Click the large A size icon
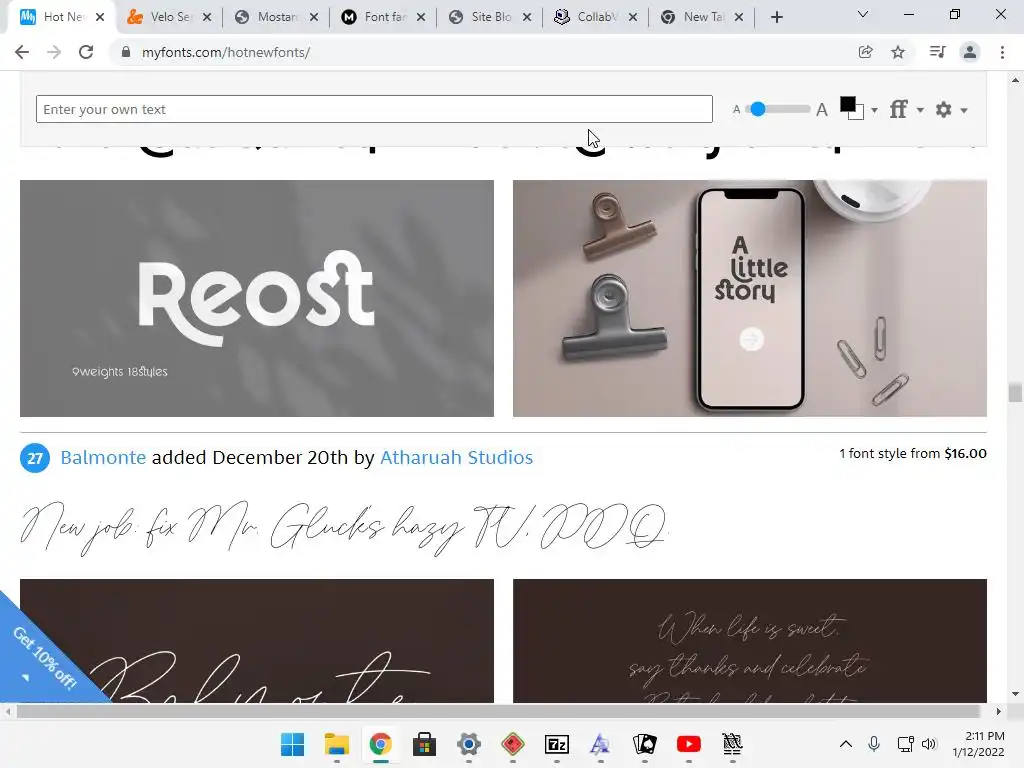Image resolution: width=1024 pixels, height=768 pixels. [822, 110]
